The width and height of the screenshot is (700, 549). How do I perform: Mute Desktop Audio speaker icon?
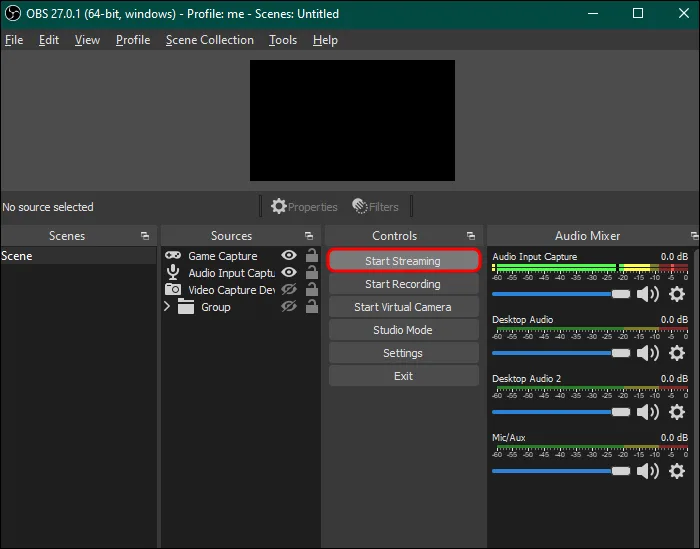pos(648,353)
